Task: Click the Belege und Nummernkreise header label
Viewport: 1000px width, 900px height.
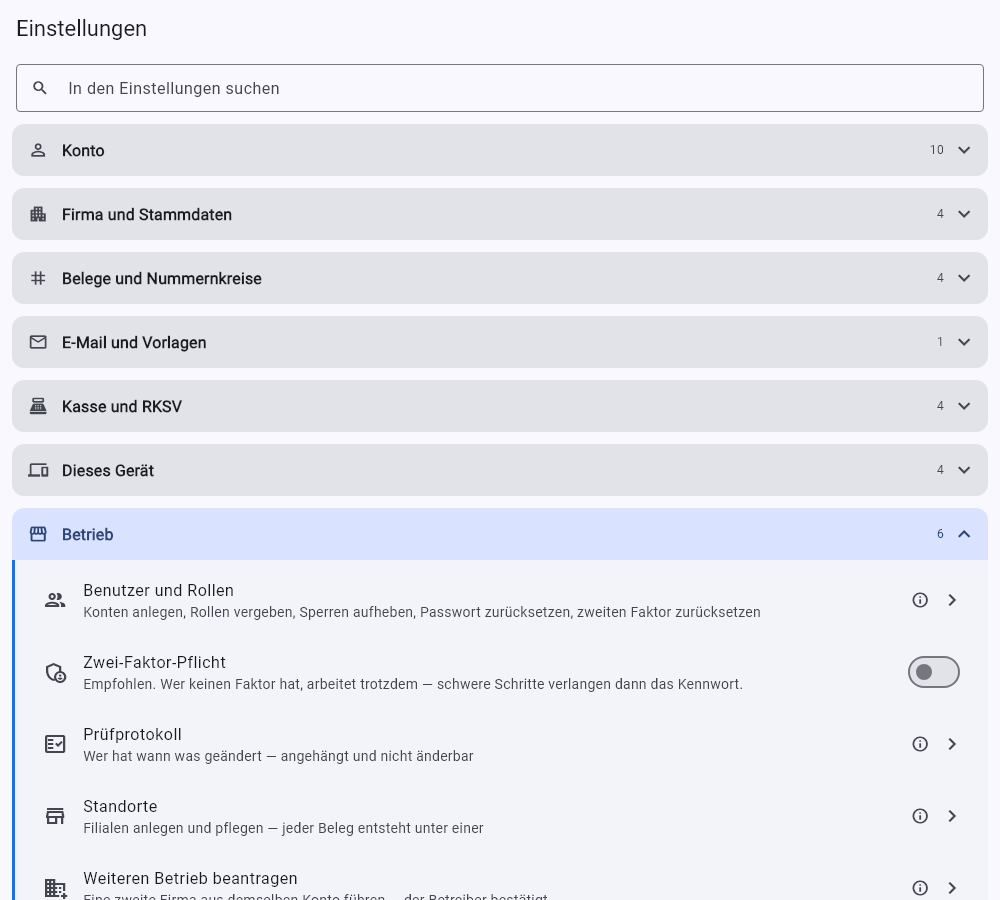Action: [161, 279]
